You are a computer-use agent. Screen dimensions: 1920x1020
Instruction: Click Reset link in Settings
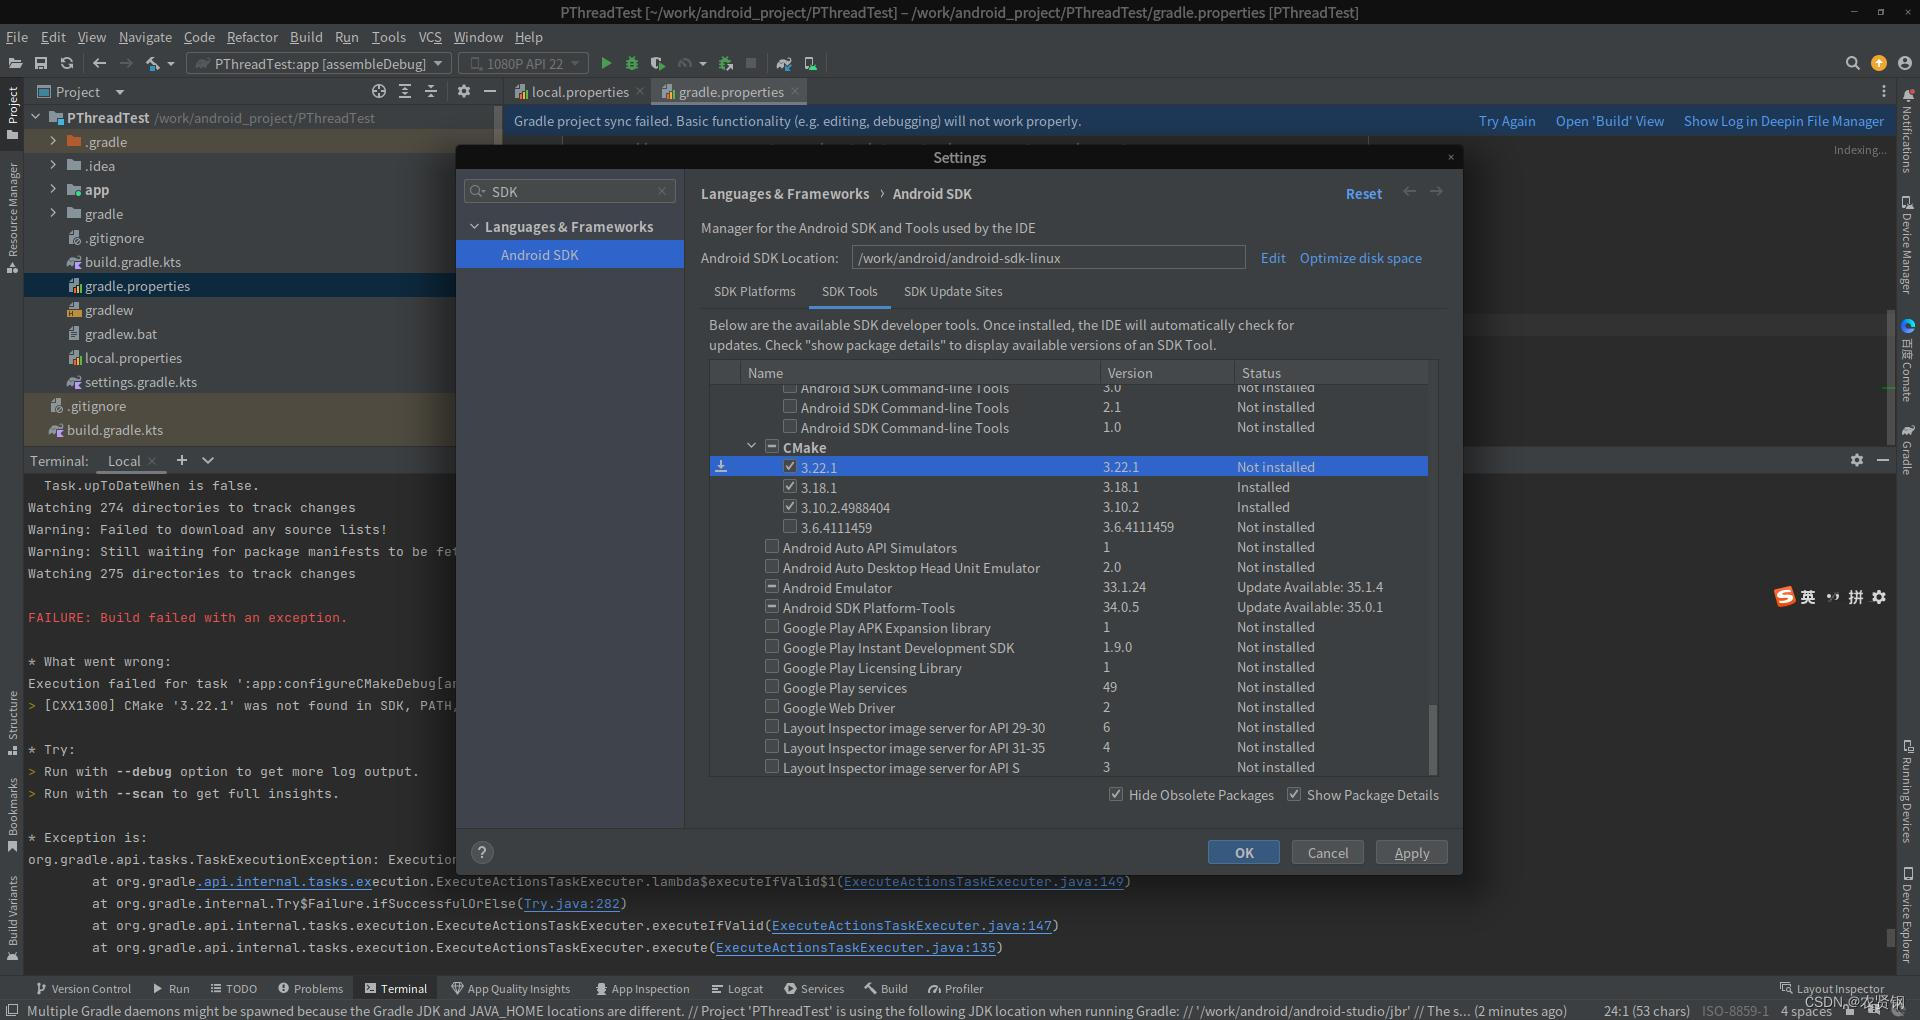(x=1364, y=194)
